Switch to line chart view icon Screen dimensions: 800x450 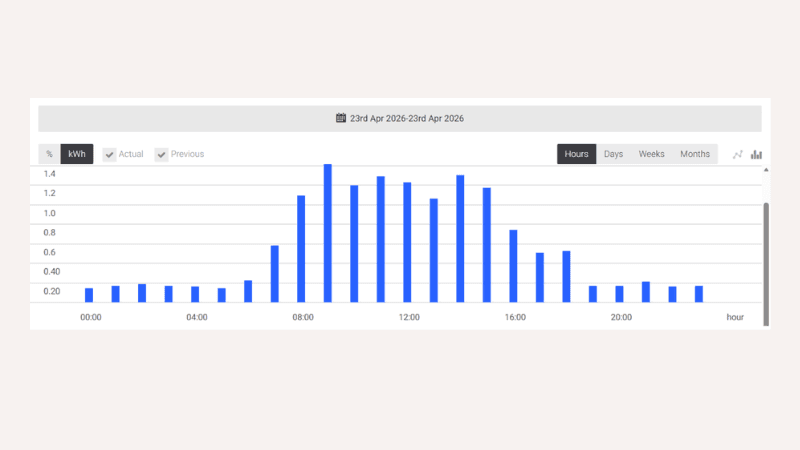tap(738, 154)
